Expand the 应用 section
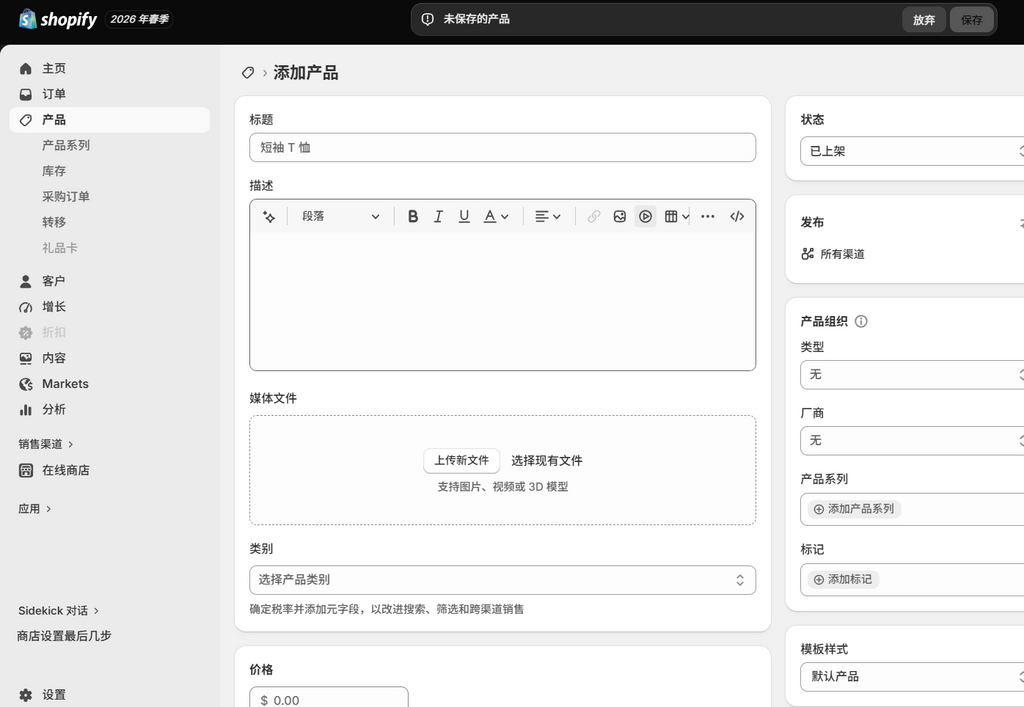1024x707 pixels. 35,509
